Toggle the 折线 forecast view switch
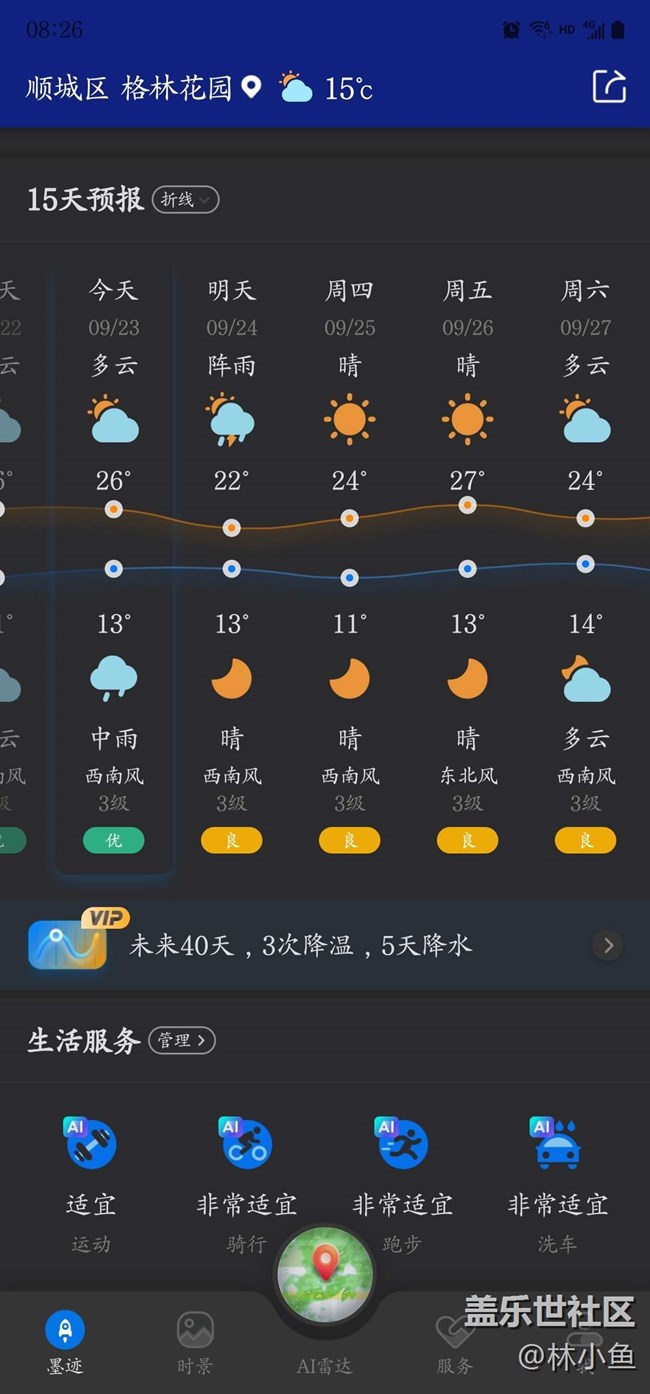 coord(185,200)
